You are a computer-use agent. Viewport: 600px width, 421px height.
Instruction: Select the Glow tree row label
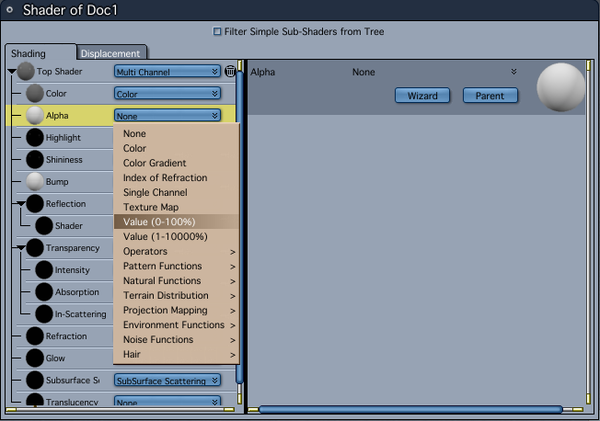[55, 358]
